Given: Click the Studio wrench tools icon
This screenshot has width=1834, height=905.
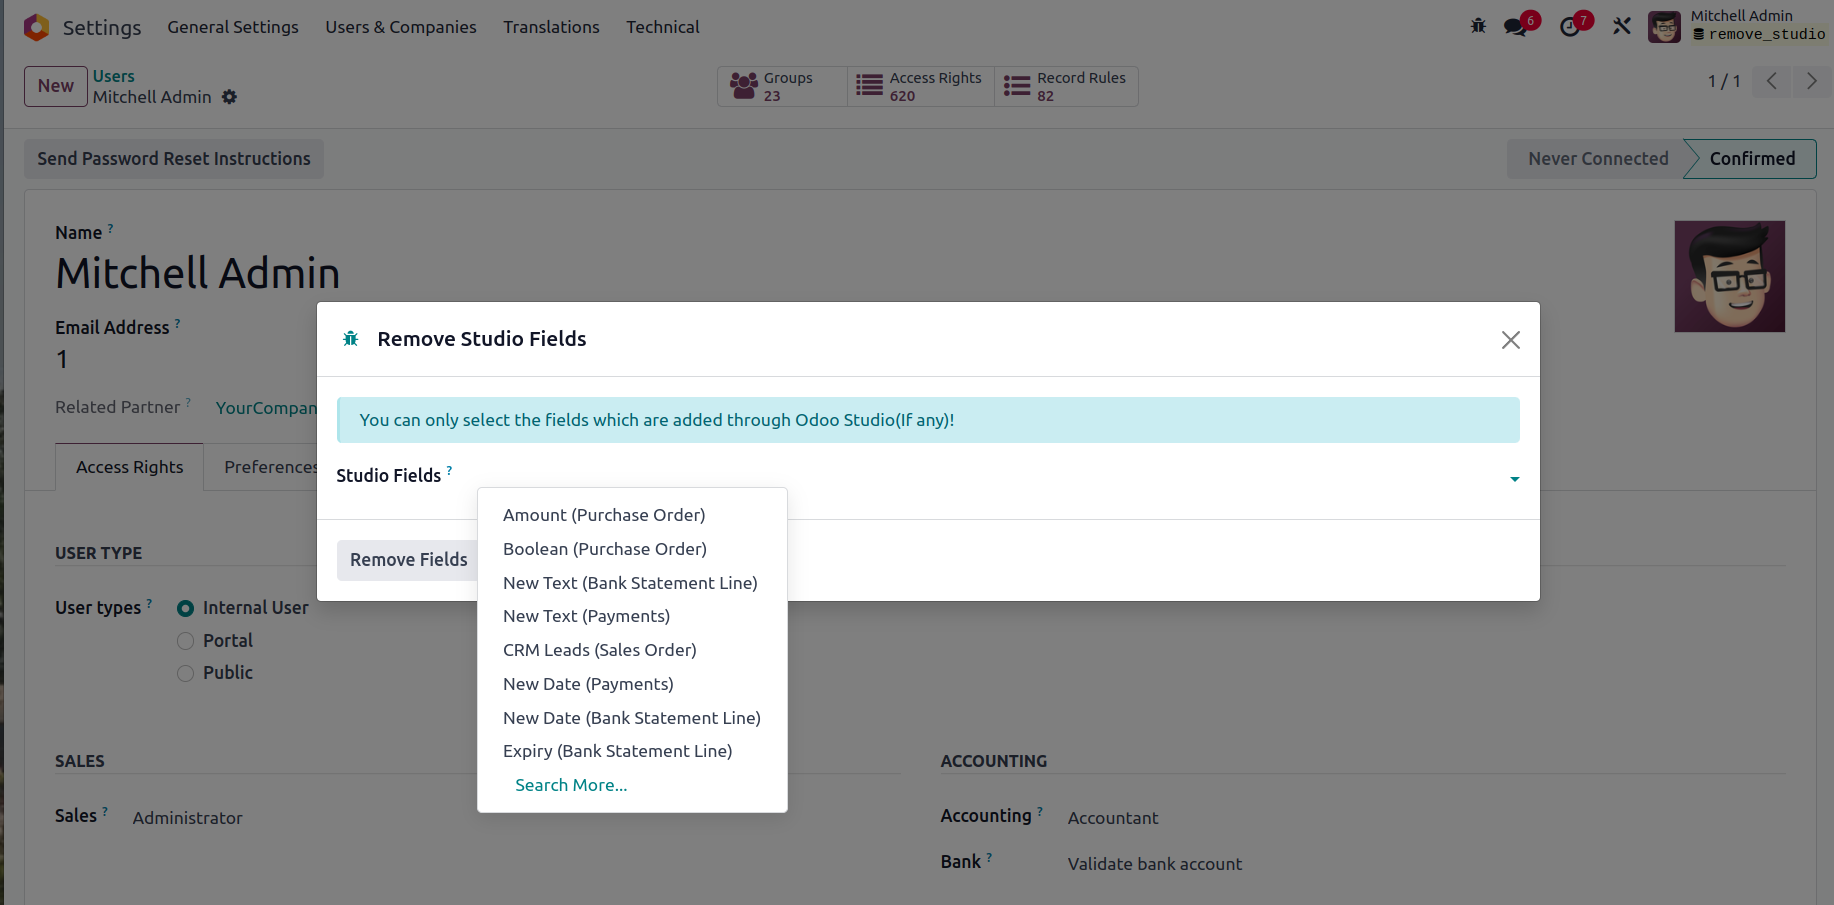Looking at the screenshot, I should tap(1622, 26).
